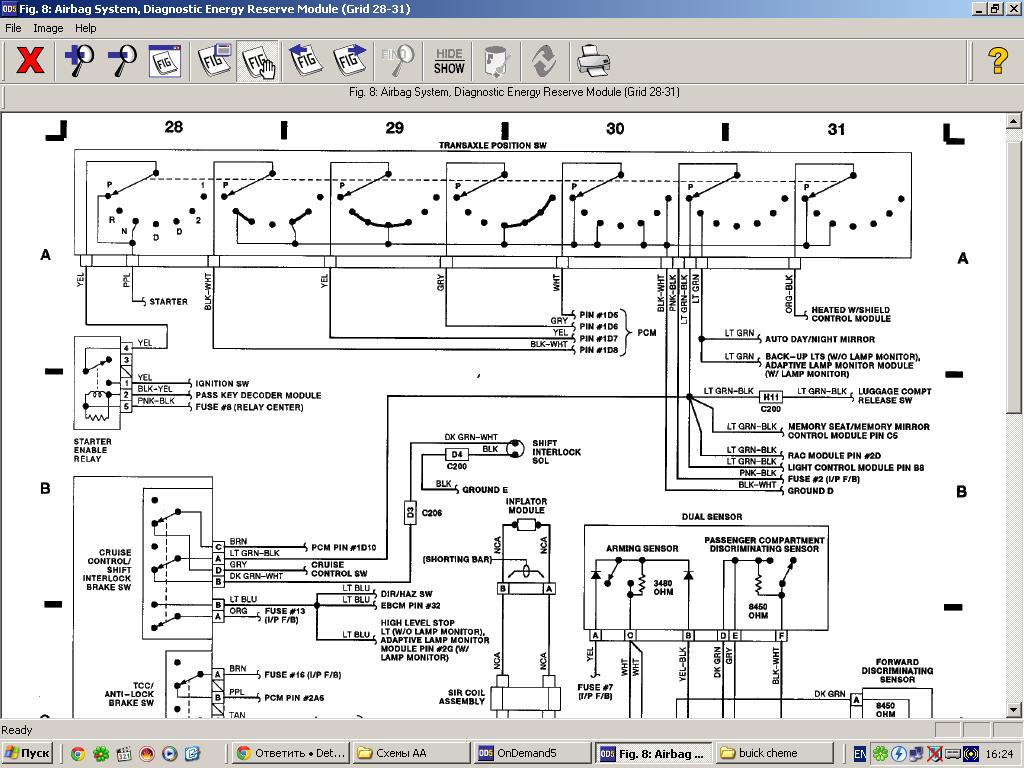Click the Chrome quick launch icon
This screenshot has height=768, width=1024.
click(77, 753)
